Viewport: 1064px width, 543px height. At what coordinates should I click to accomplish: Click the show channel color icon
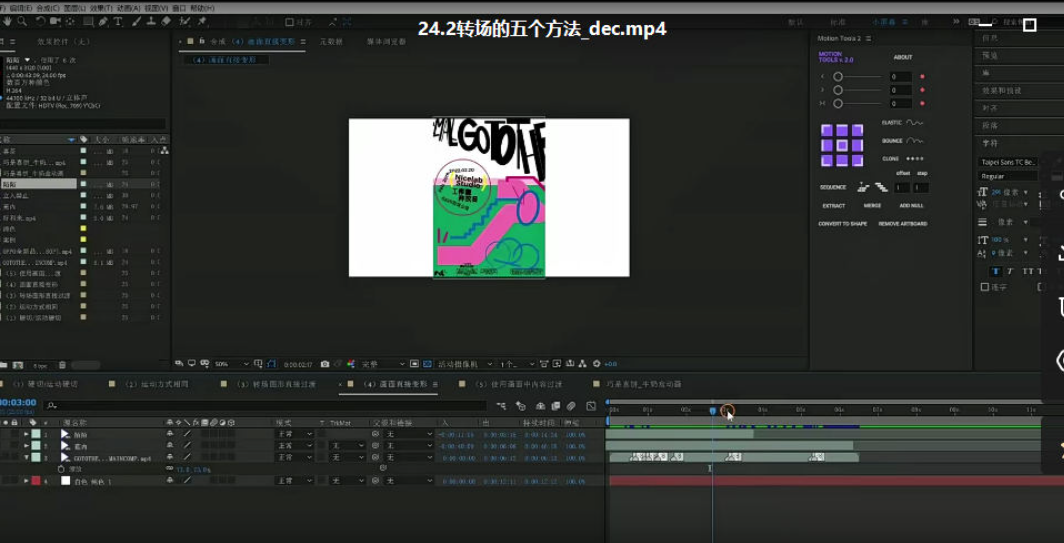[x=352, y=365]
